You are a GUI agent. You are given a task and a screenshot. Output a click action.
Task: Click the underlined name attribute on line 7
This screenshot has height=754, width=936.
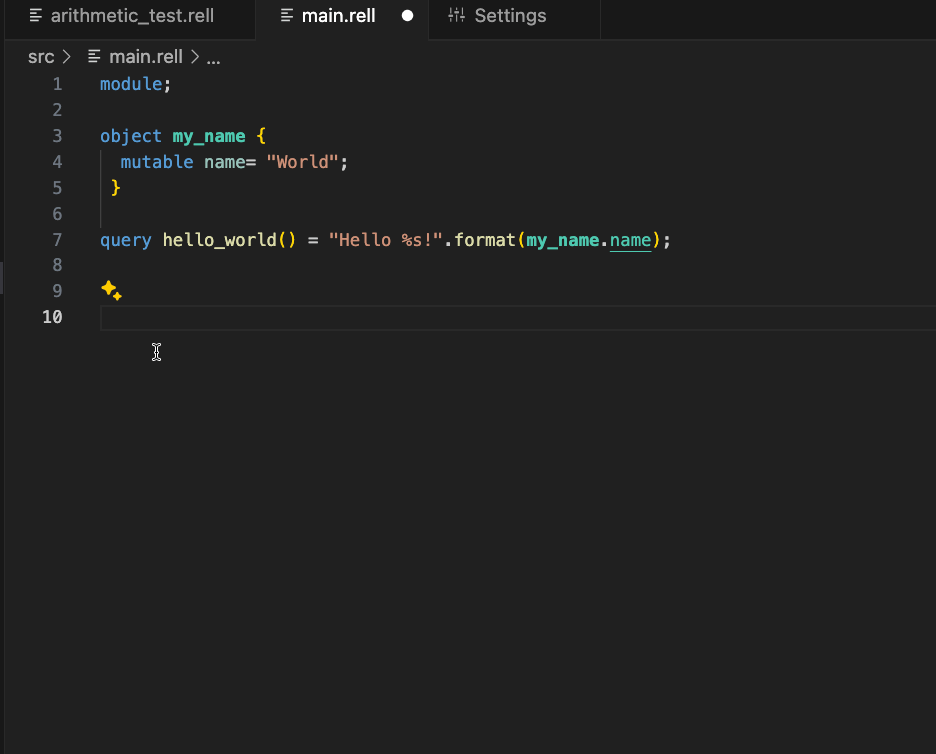coord(630,240)
